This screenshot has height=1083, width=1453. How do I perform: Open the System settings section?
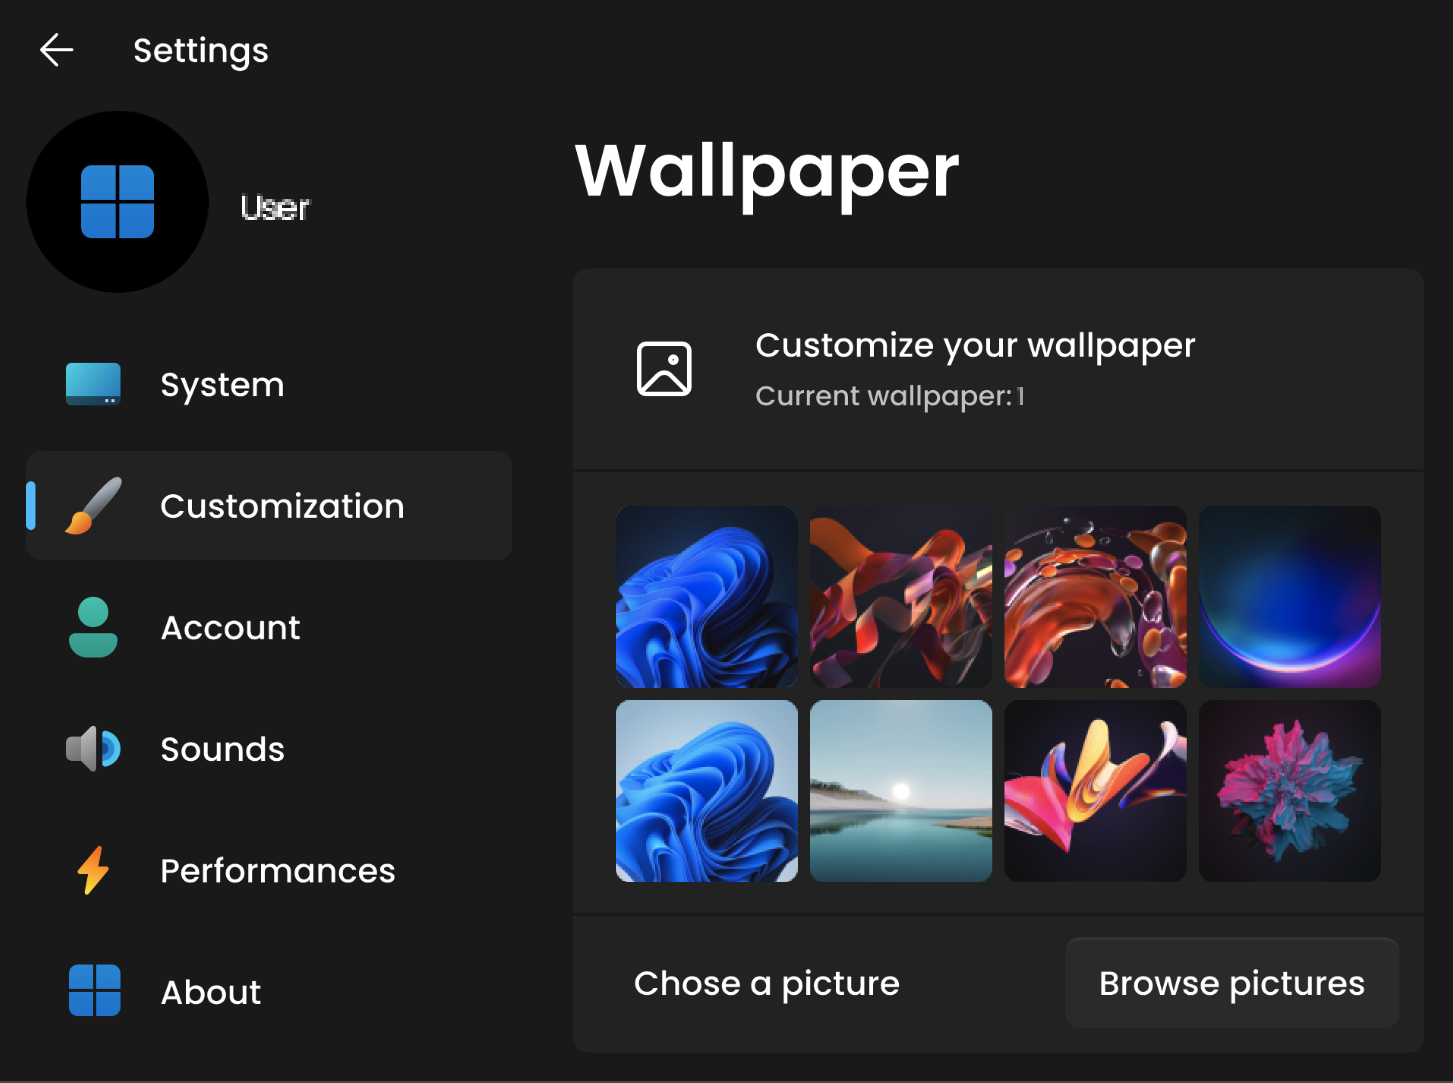point(222,385)
